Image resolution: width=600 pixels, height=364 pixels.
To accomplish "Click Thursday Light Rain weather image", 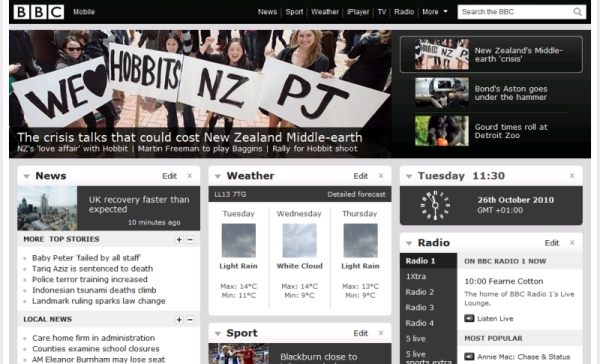I will pos(360,241).
